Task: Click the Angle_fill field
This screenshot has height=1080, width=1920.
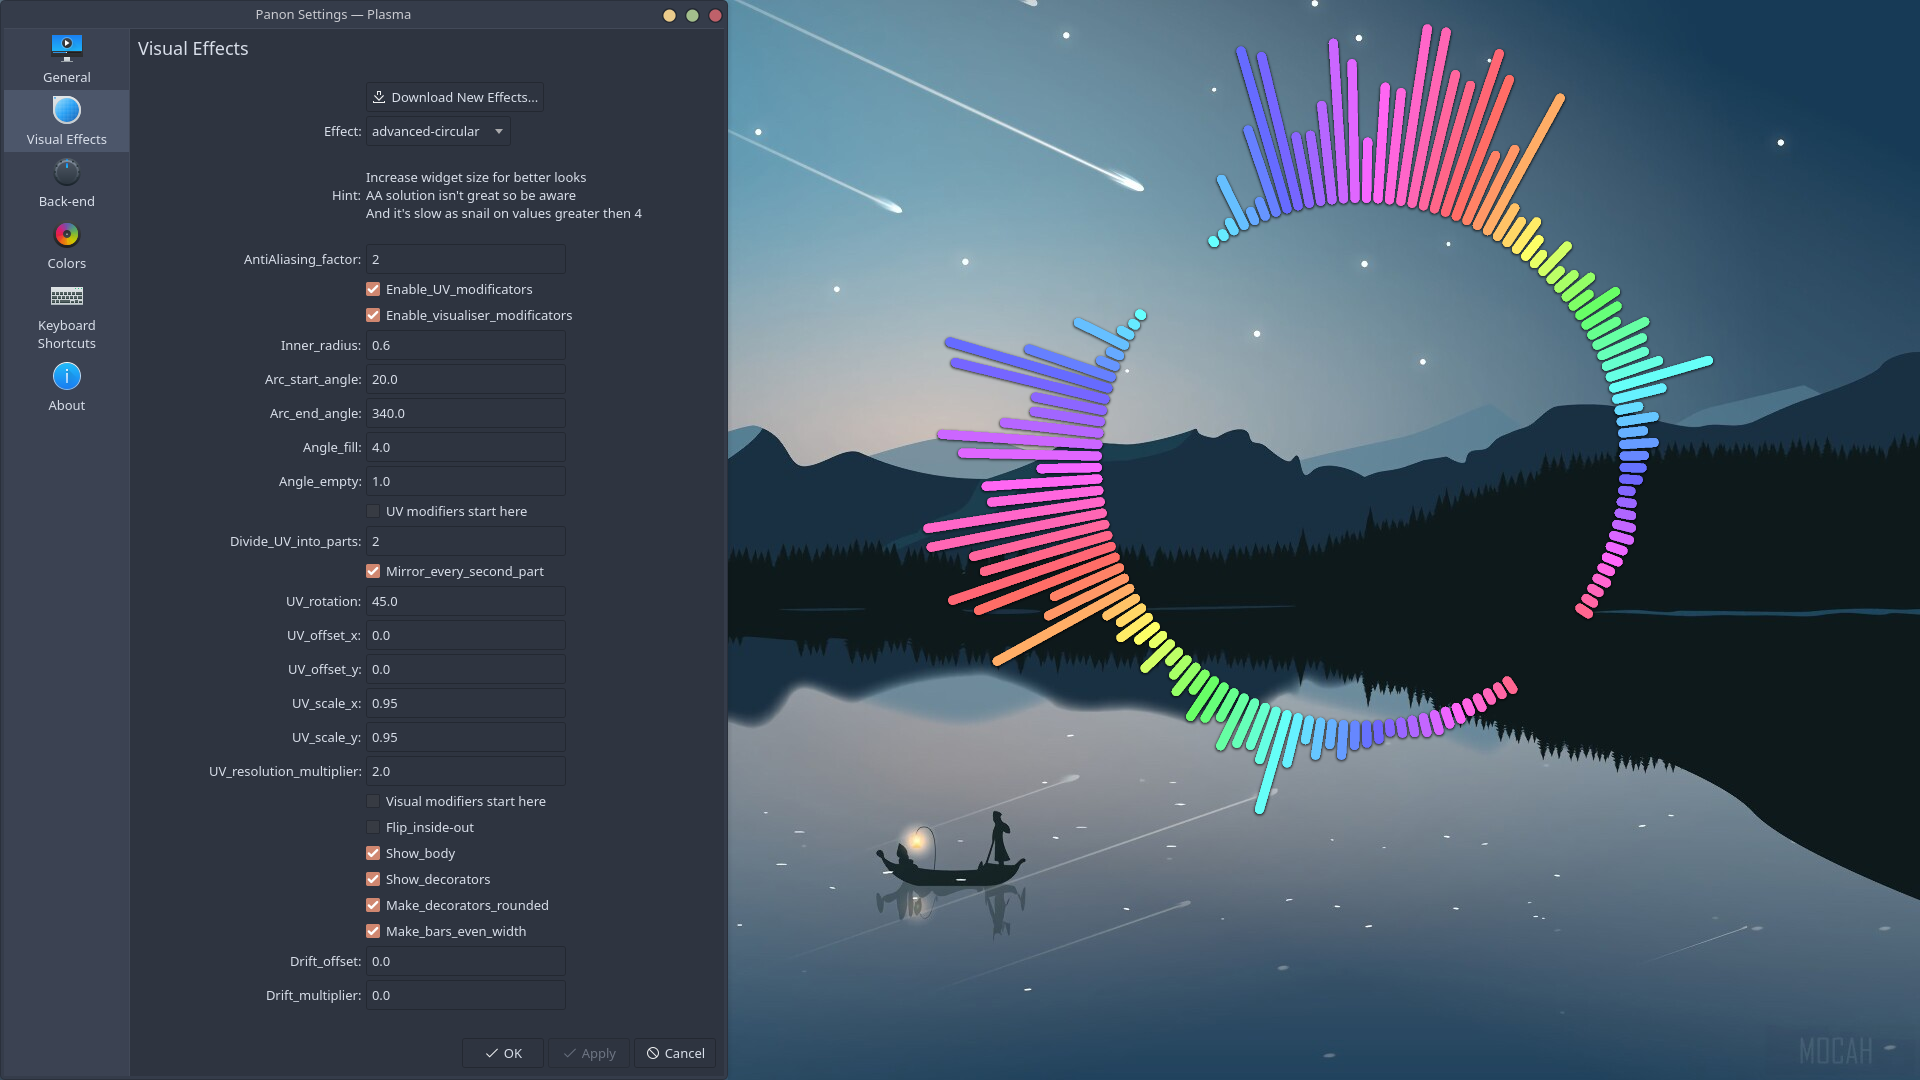Action: pyautogui.click(x=466, y=447)
